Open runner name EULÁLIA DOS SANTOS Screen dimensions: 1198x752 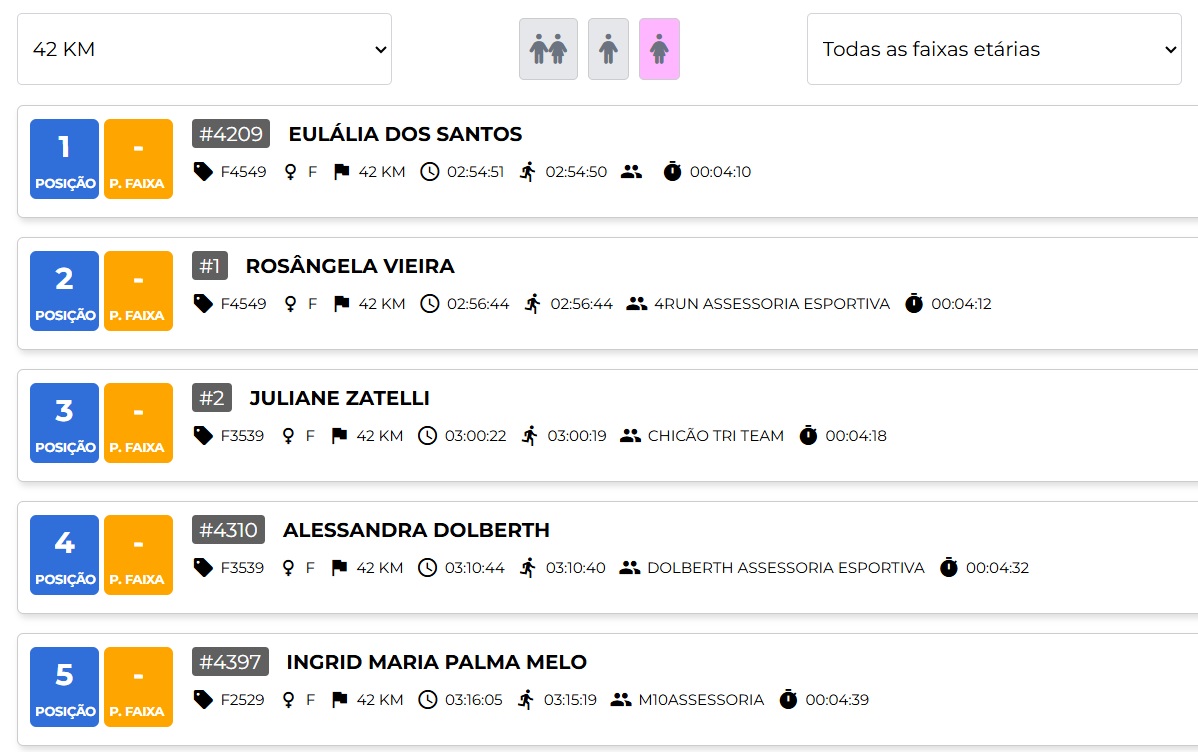tap(405, 134)
